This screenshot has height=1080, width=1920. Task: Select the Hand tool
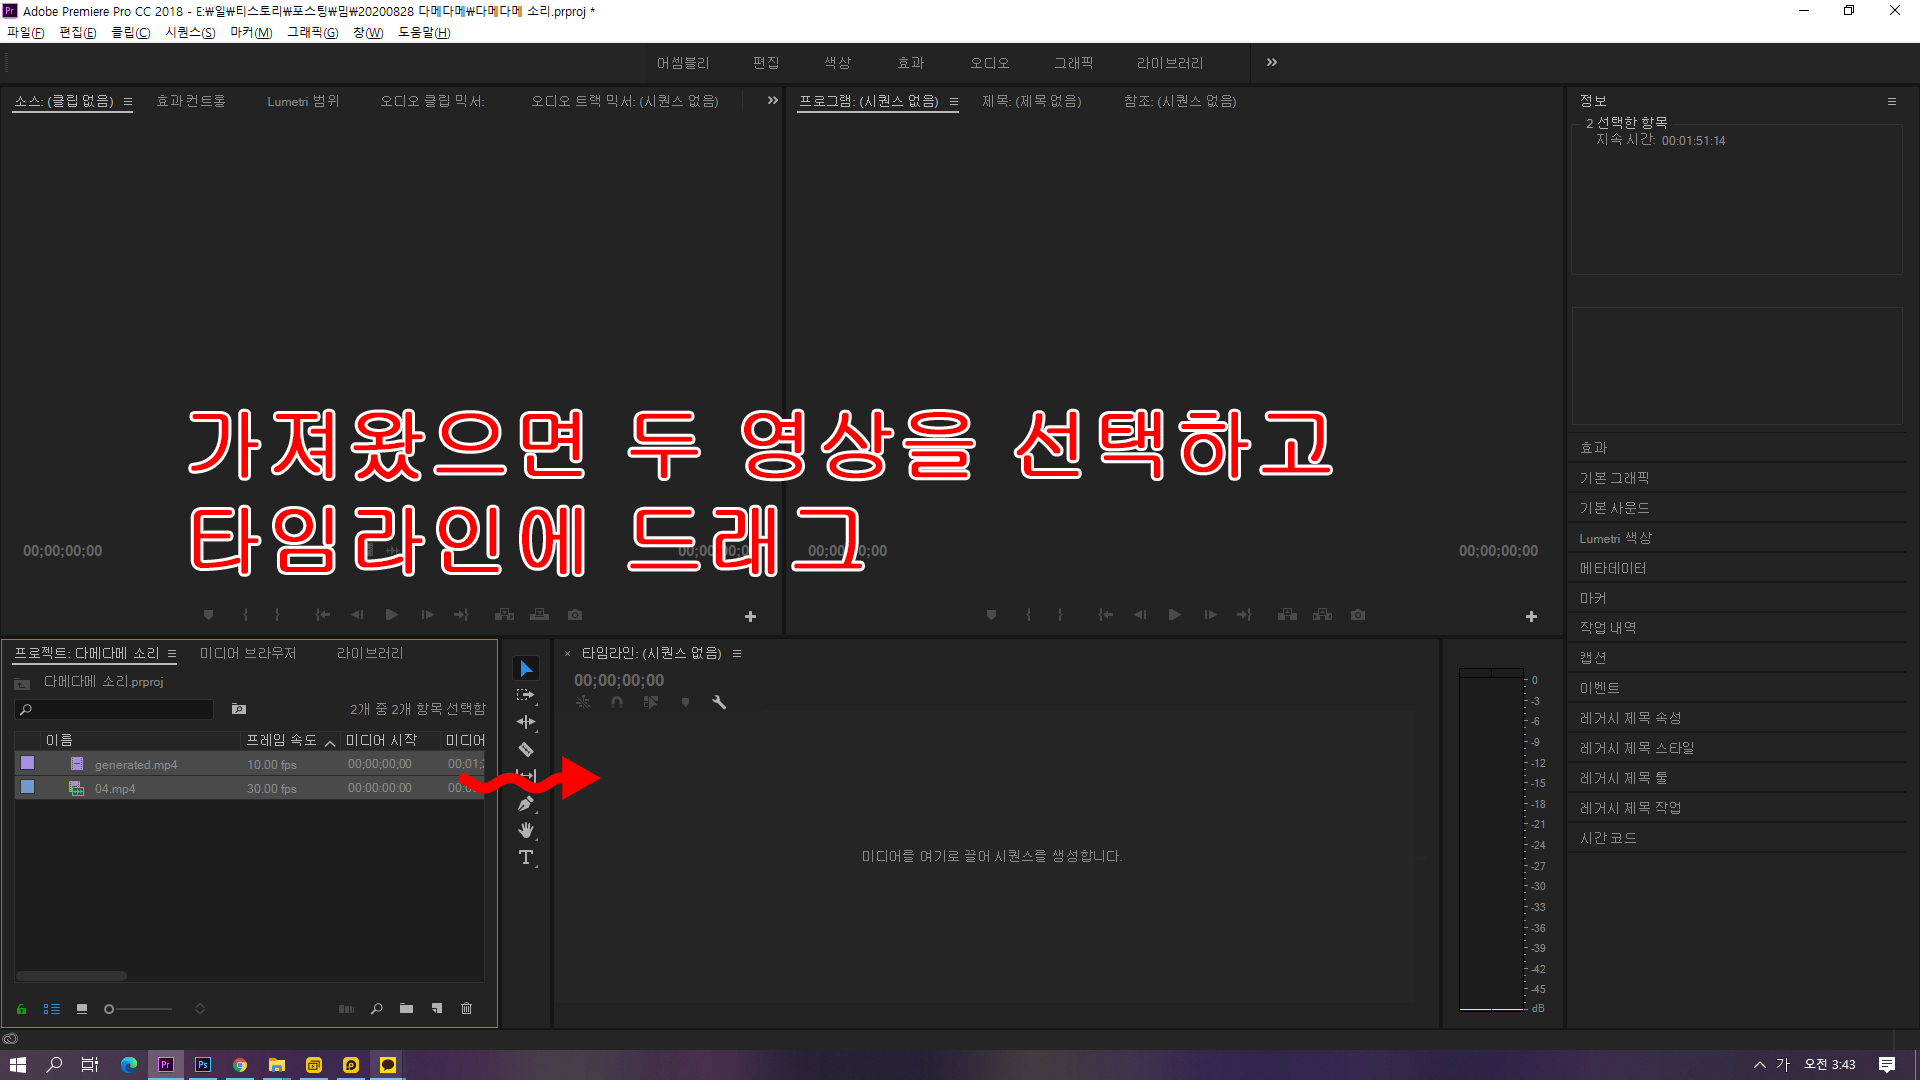pyautogui.click(x=526, y=830)
